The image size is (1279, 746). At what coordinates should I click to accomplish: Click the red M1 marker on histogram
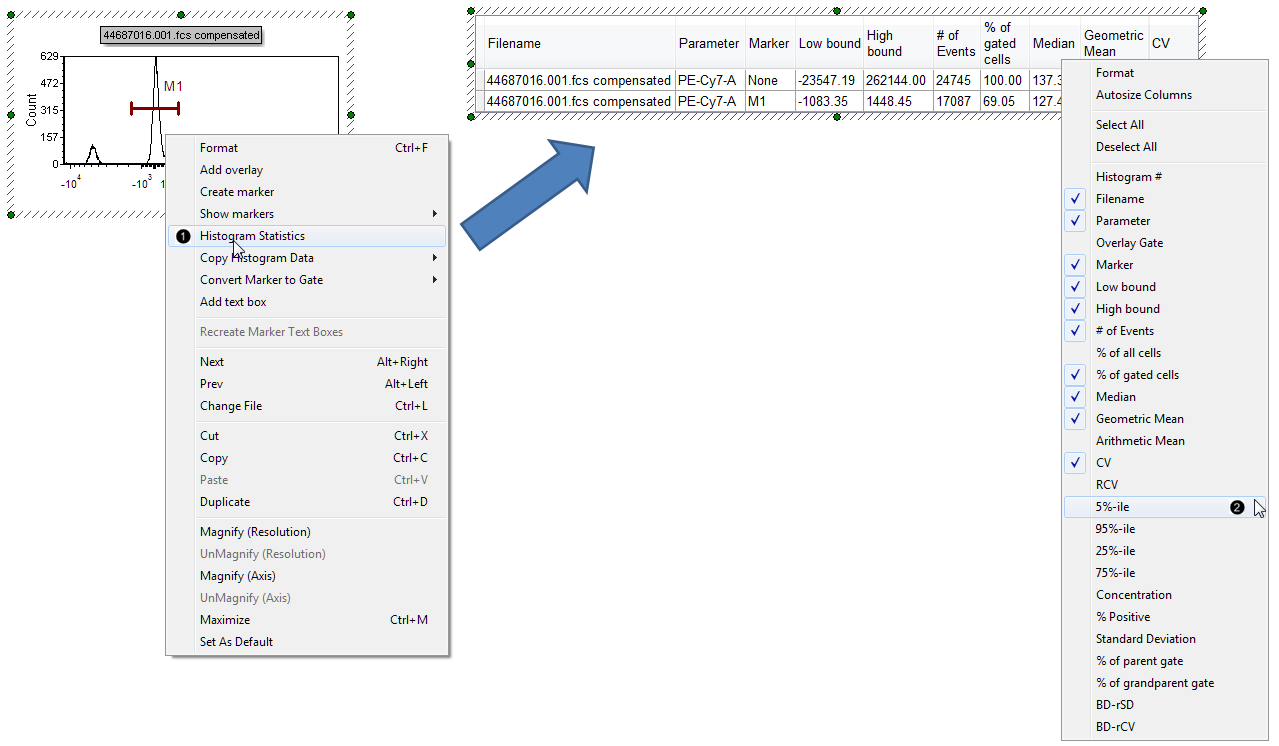coord(155,108)
